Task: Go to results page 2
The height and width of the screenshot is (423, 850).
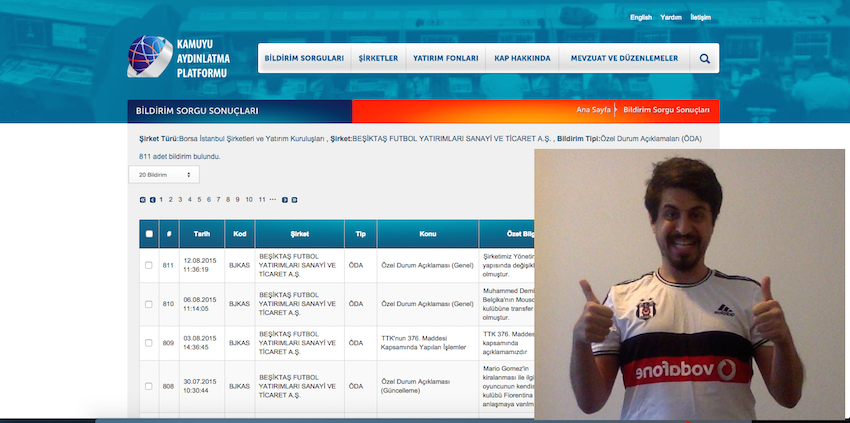Action: (x=170, y=200)
